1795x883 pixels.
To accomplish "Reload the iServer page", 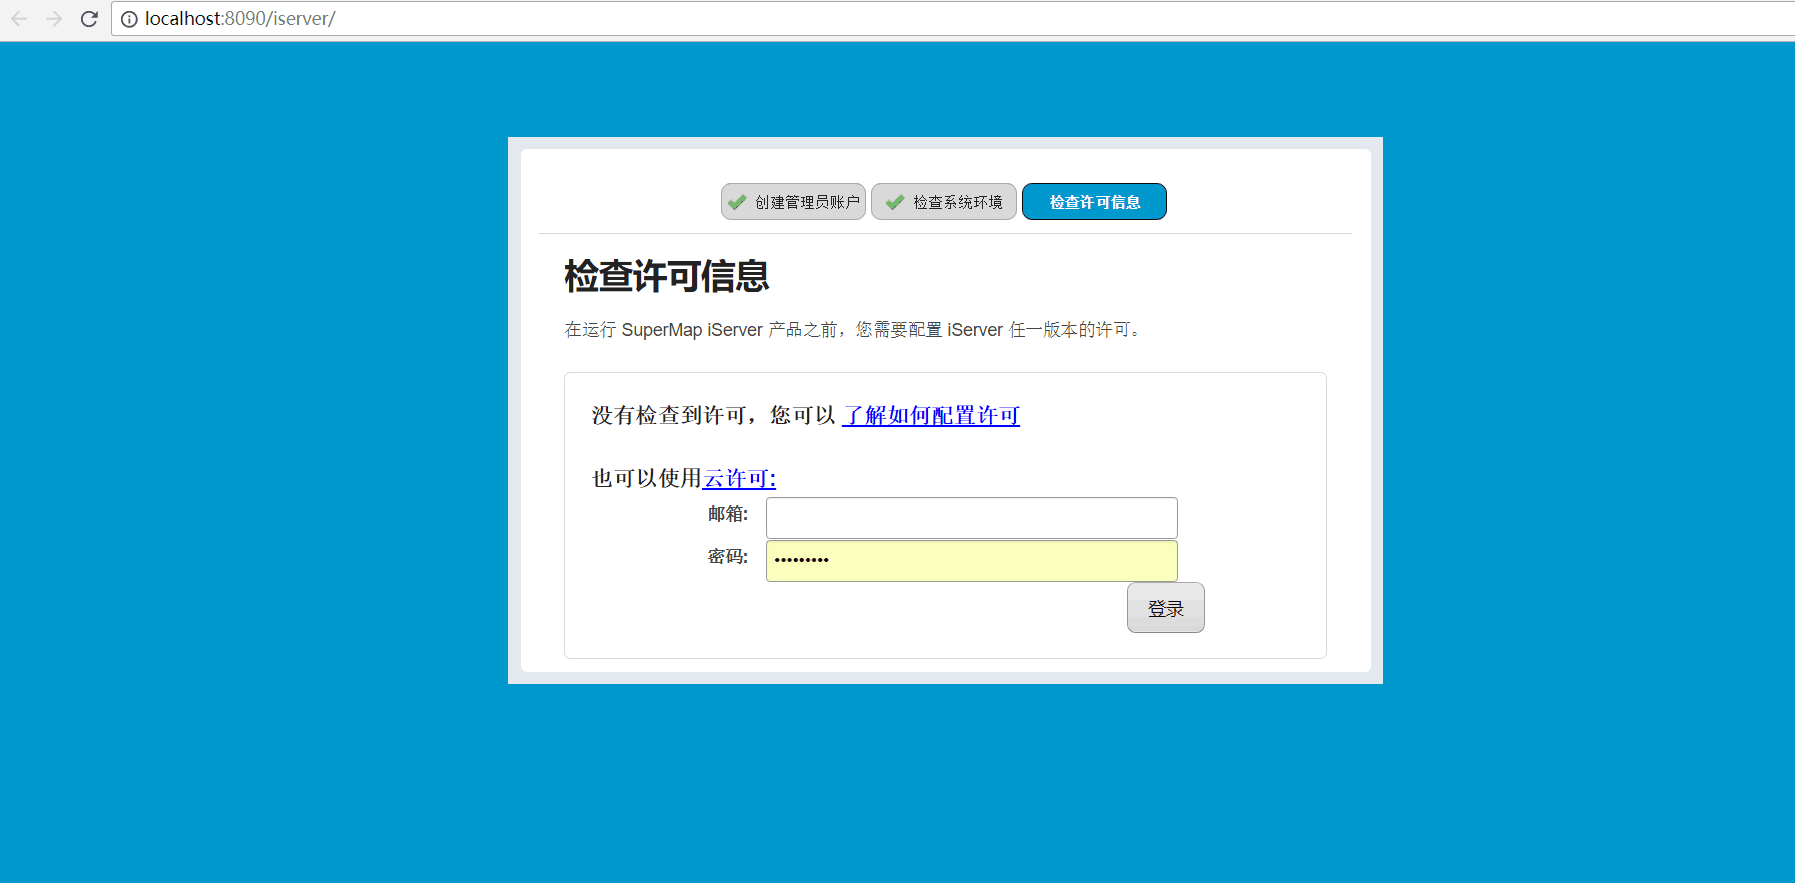I will coord(89,19).
